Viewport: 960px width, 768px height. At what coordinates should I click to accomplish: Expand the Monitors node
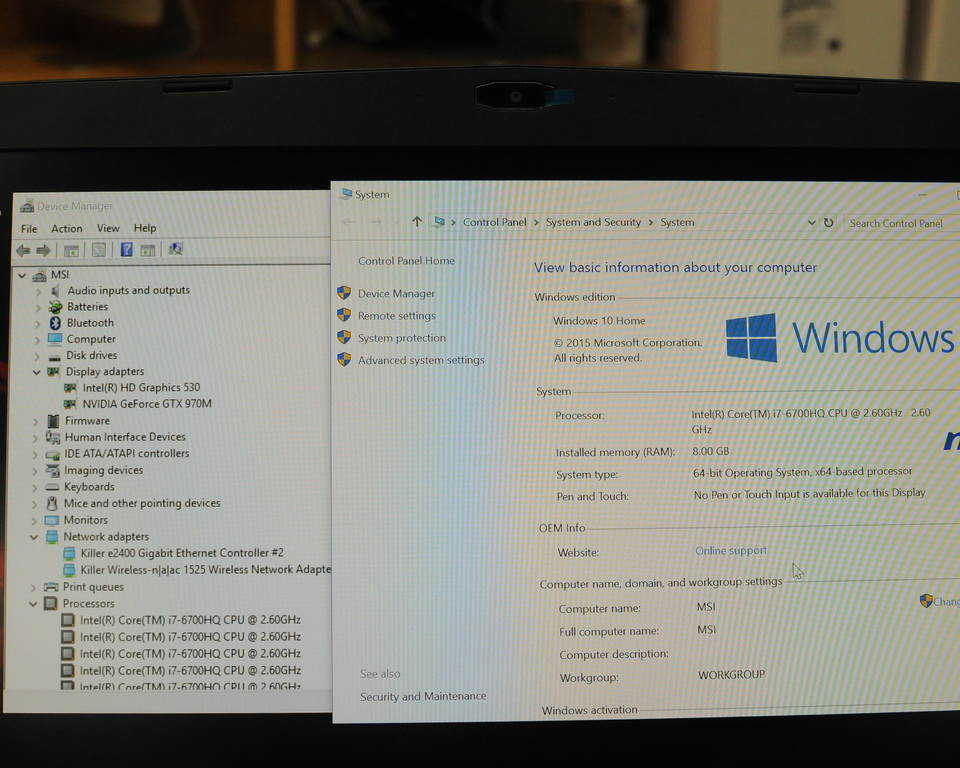tap(34, 521)
